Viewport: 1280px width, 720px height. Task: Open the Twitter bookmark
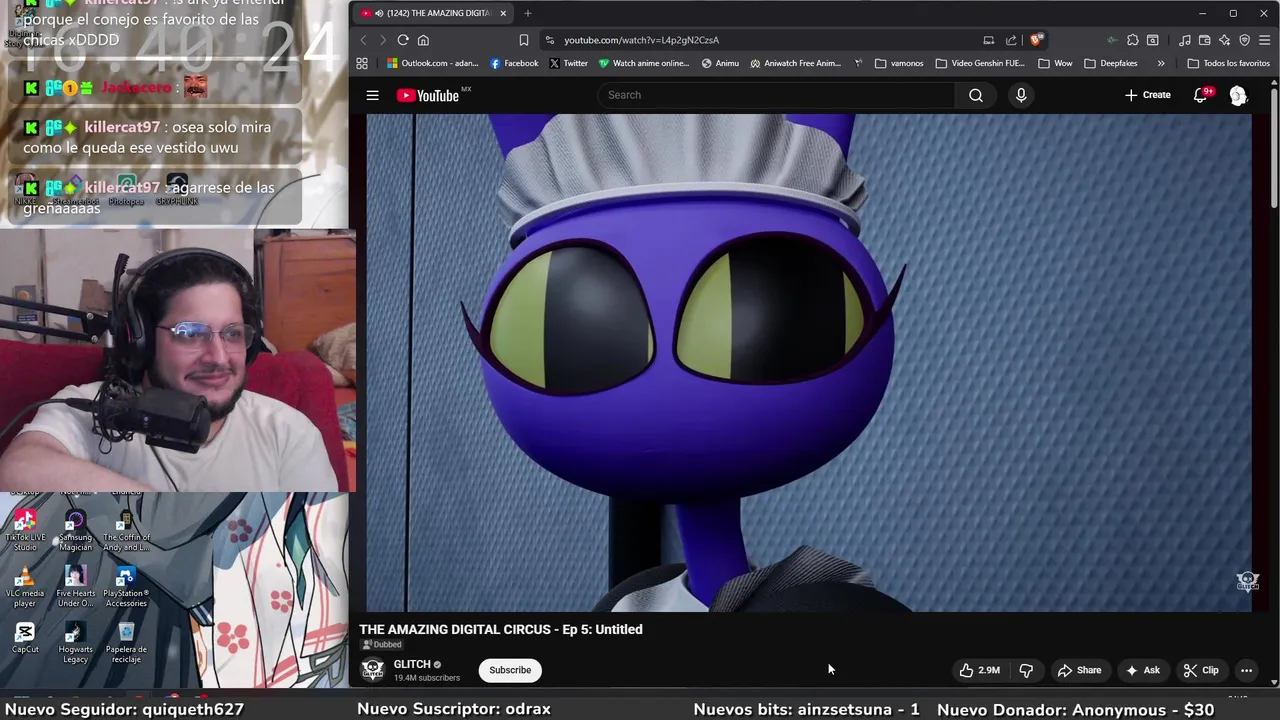[x=568, y=63]
